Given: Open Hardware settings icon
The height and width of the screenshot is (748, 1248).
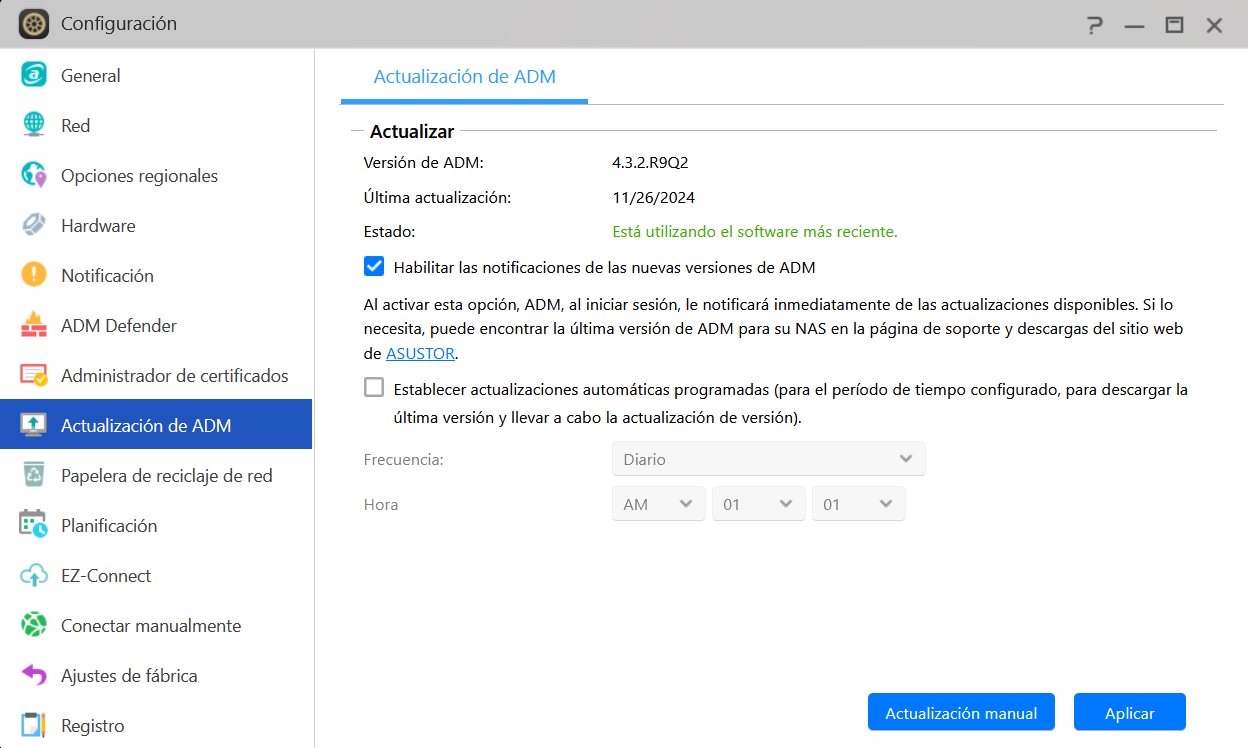Looking at the screenshot, I should [34, 225].
